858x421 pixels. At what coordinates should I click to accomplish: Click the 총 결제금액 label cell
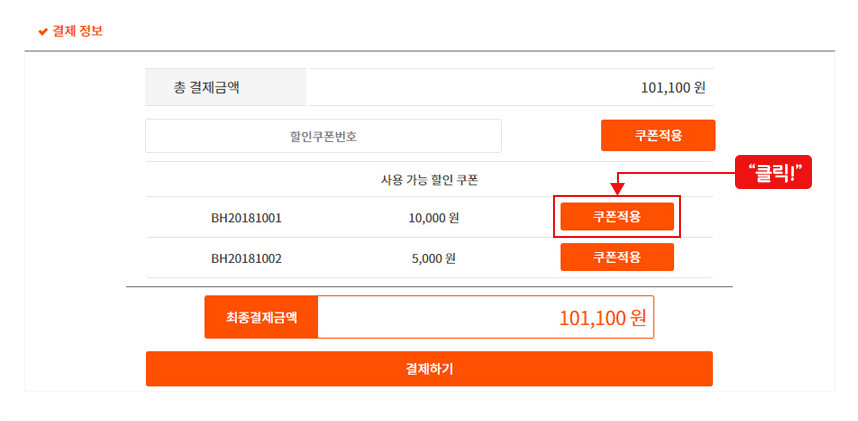(225, 88)
